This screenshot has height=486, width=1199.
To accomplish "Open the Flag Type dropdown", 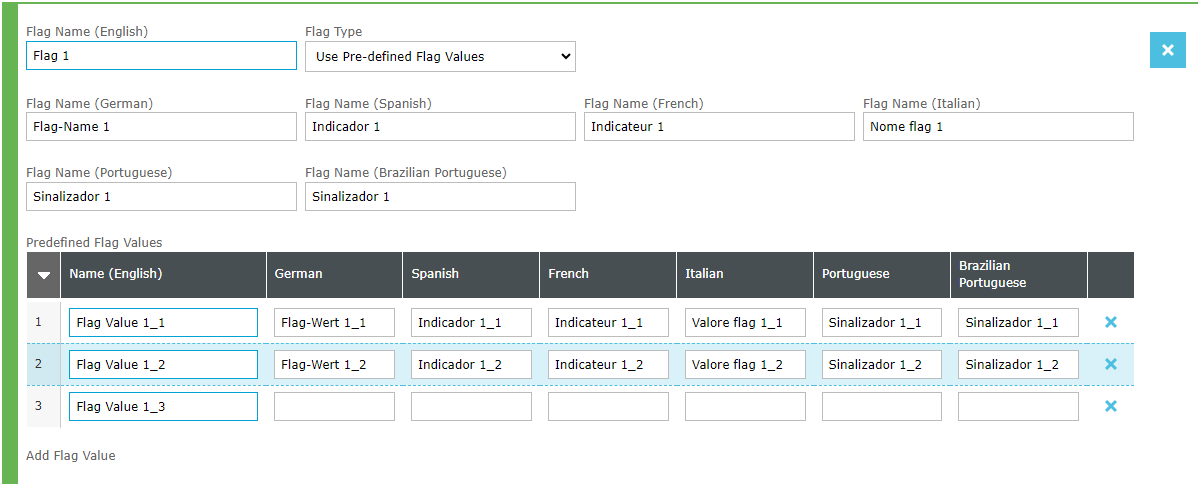I will click(440, 57).
